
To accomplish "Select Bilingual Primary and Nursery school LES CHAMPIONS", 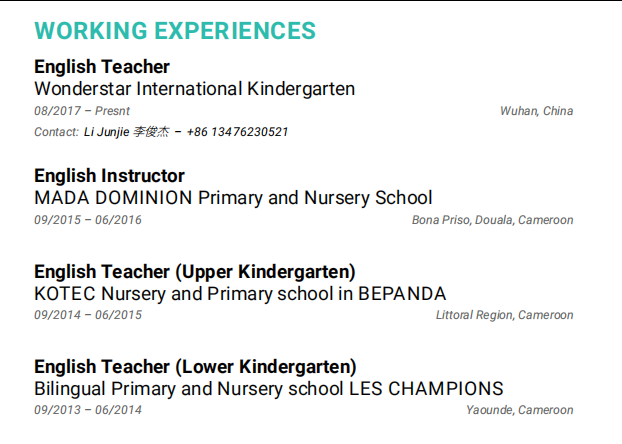I will coord(268,388).
